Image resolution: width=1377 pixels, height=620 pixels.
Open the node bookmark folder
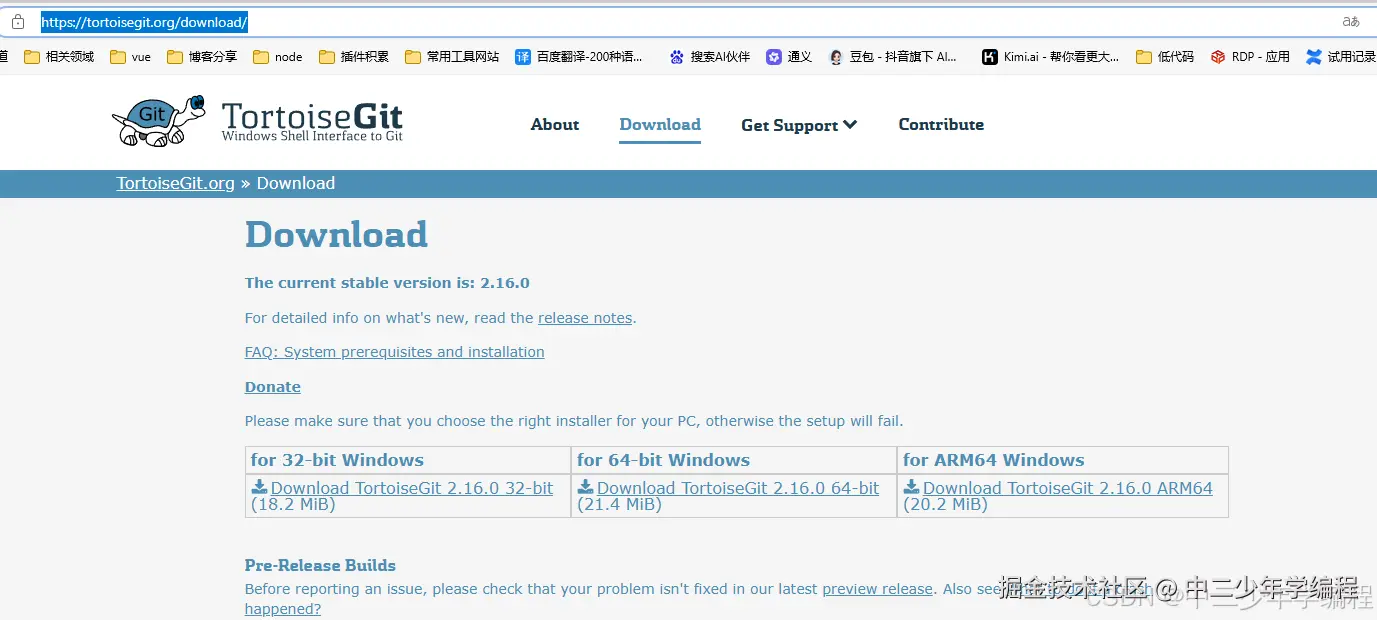[x=278, y=57]
